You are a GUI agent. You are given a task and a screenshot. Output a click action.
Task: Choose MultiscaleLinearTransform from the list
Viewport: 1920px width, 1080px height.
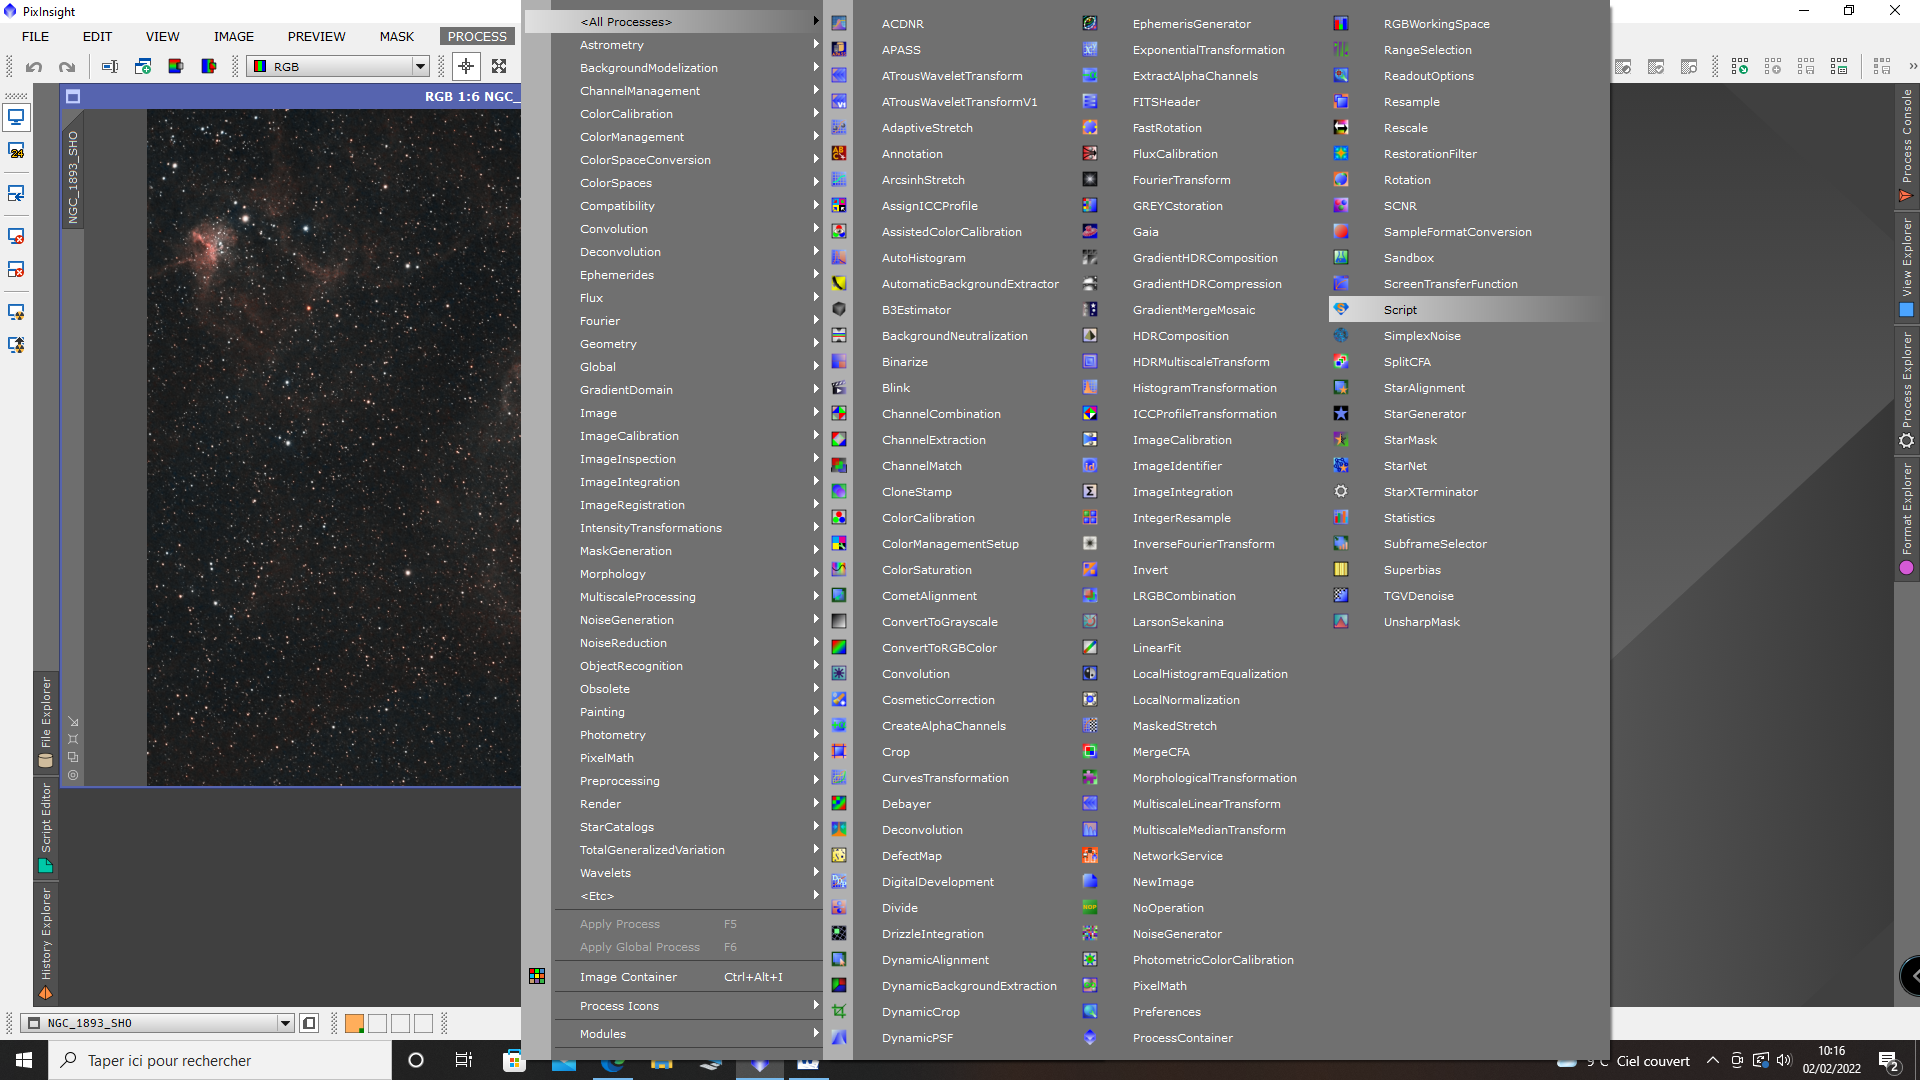click(1206, 804)
